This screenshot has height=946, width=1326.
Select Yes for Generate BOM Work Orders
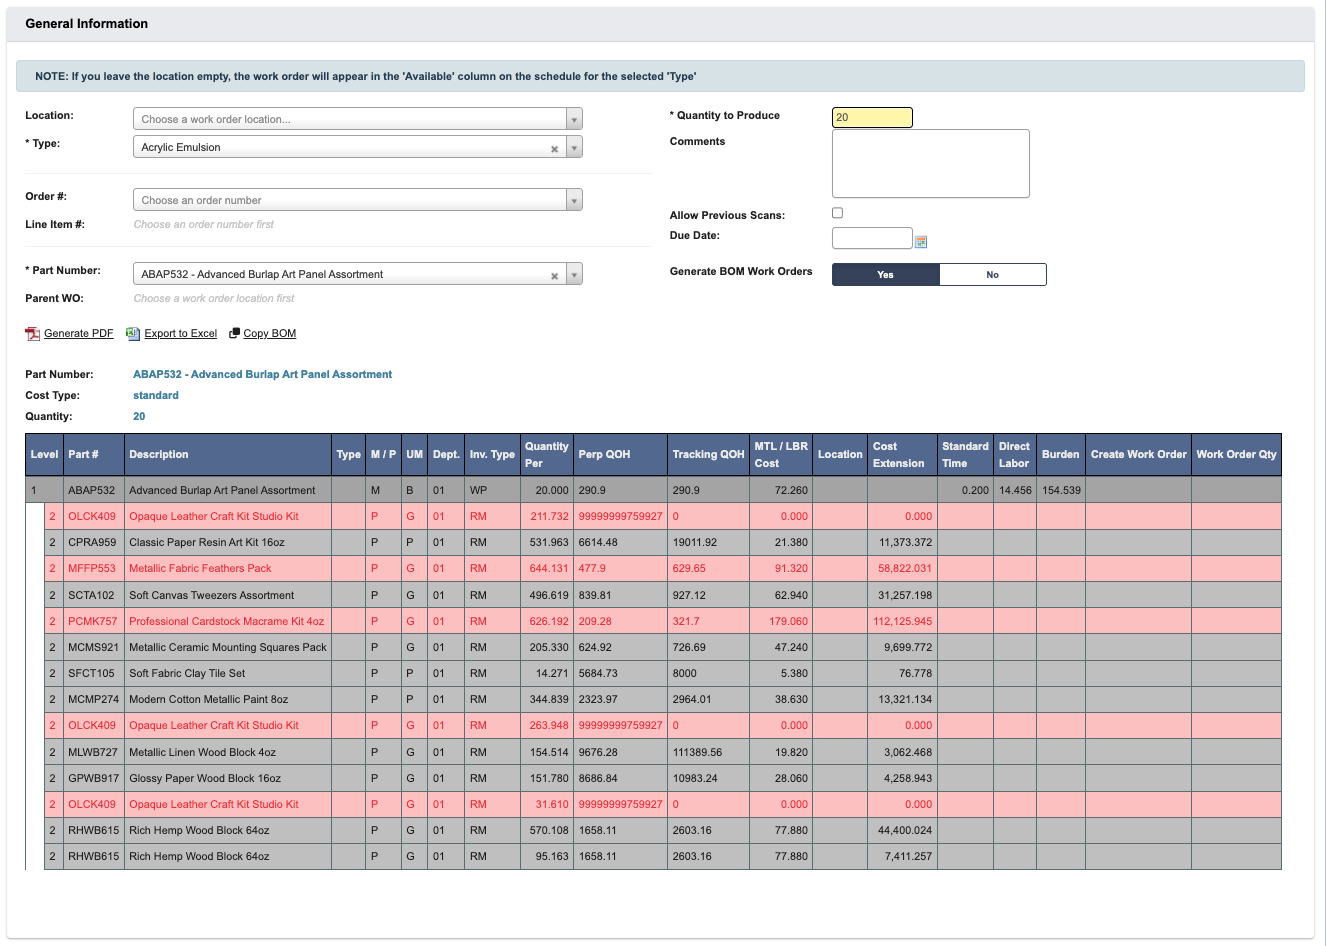[884, 274]
